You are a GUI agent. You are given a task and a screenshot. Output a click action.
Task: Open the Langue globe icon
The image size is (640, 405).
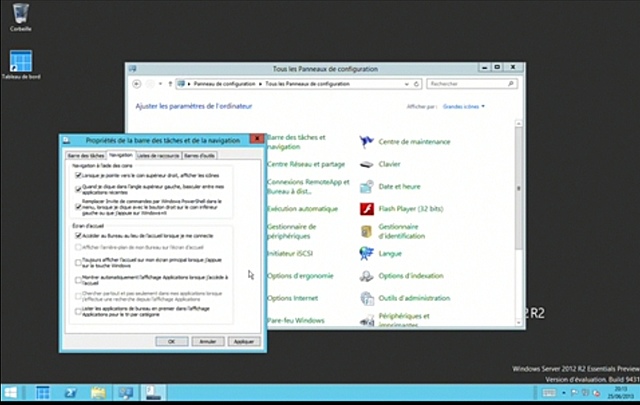pos(366,253)
